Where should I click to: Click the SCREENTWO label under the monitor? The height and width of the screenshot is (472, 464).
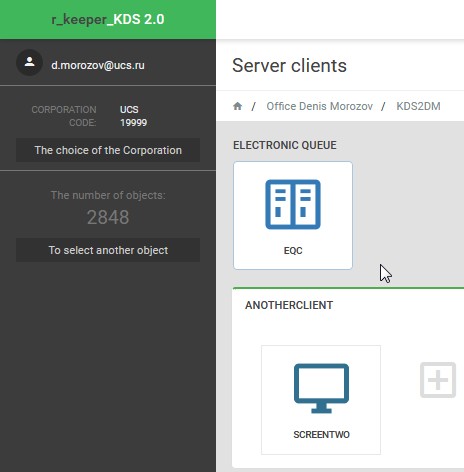[321, 435]
